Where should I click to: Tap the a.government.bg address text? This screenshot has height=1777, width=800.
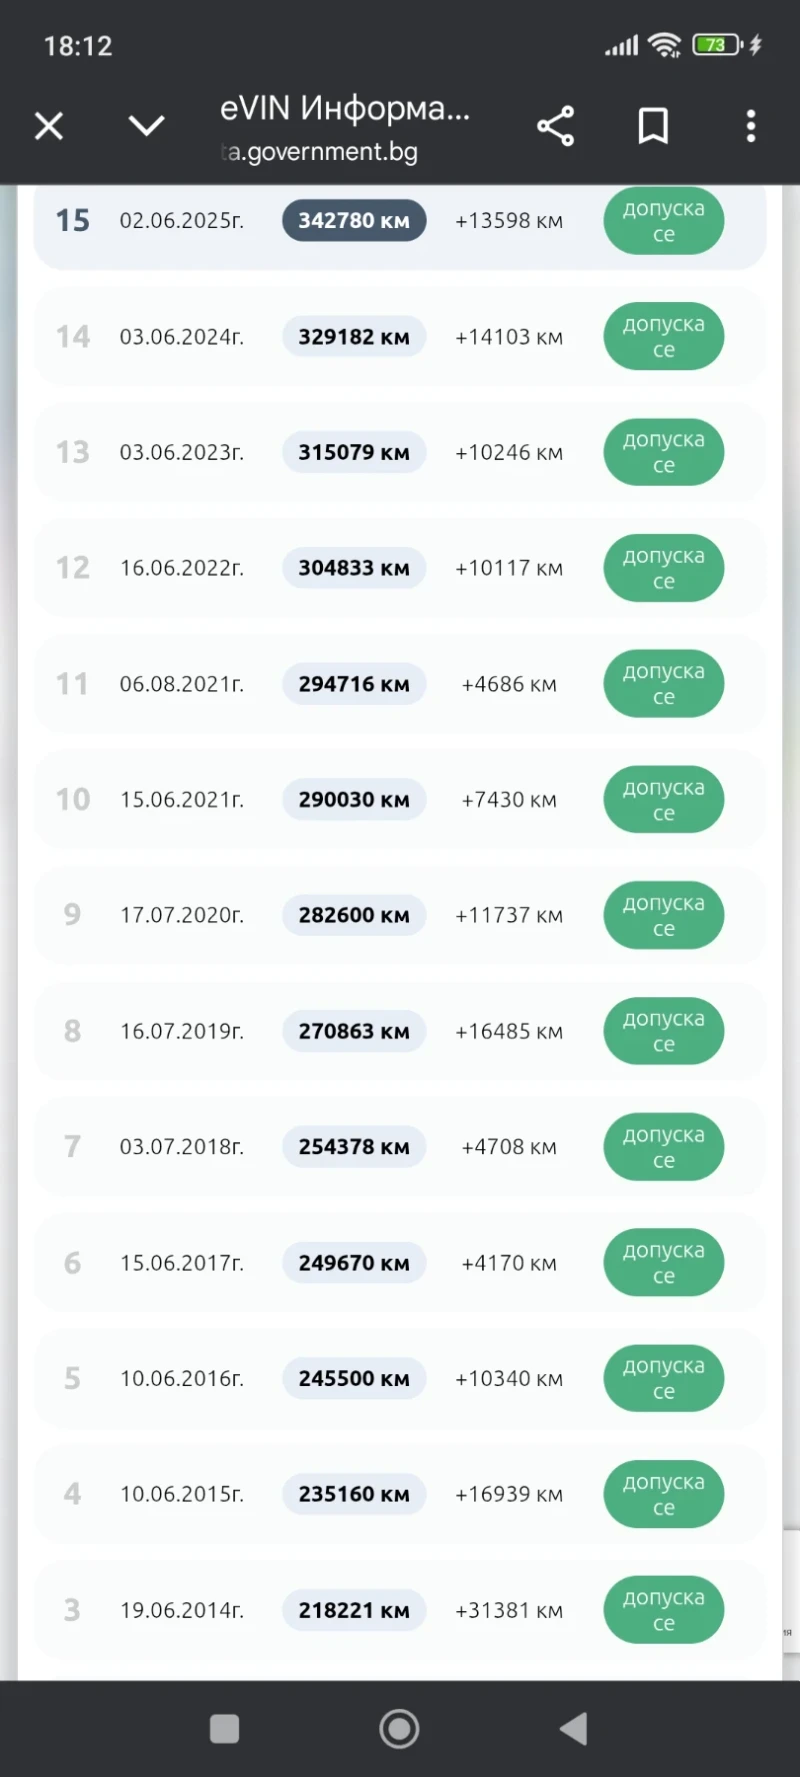(322, 152)
